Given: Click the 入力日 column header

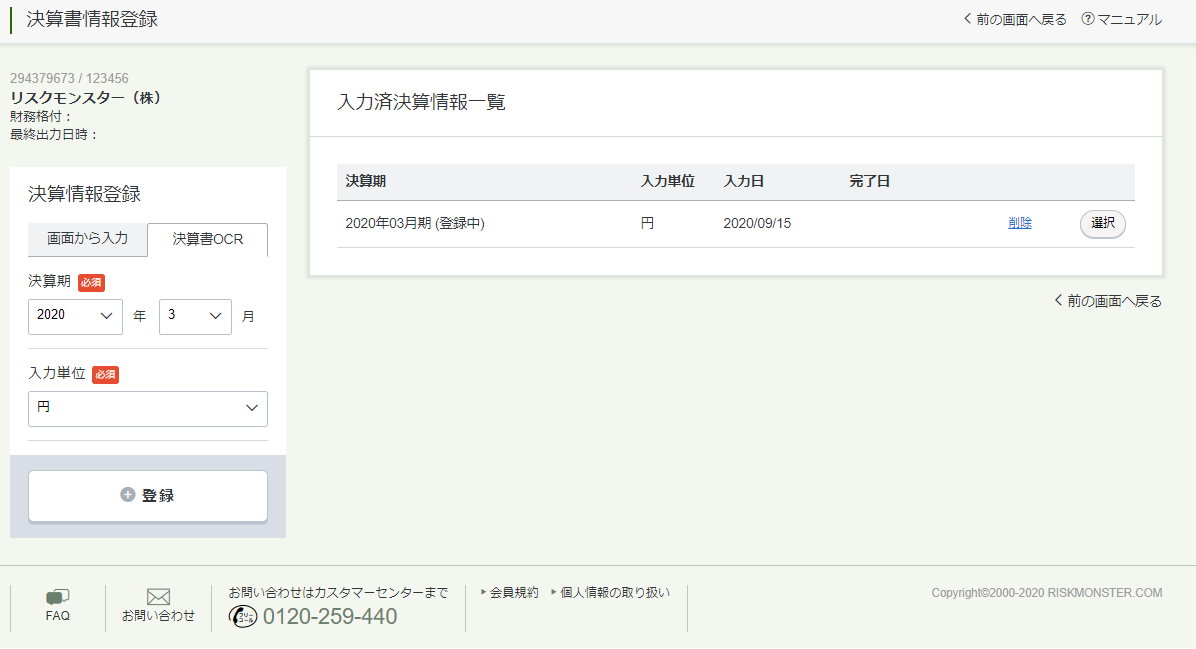Looking at the screenshot, I should click(x=744, y=182).
